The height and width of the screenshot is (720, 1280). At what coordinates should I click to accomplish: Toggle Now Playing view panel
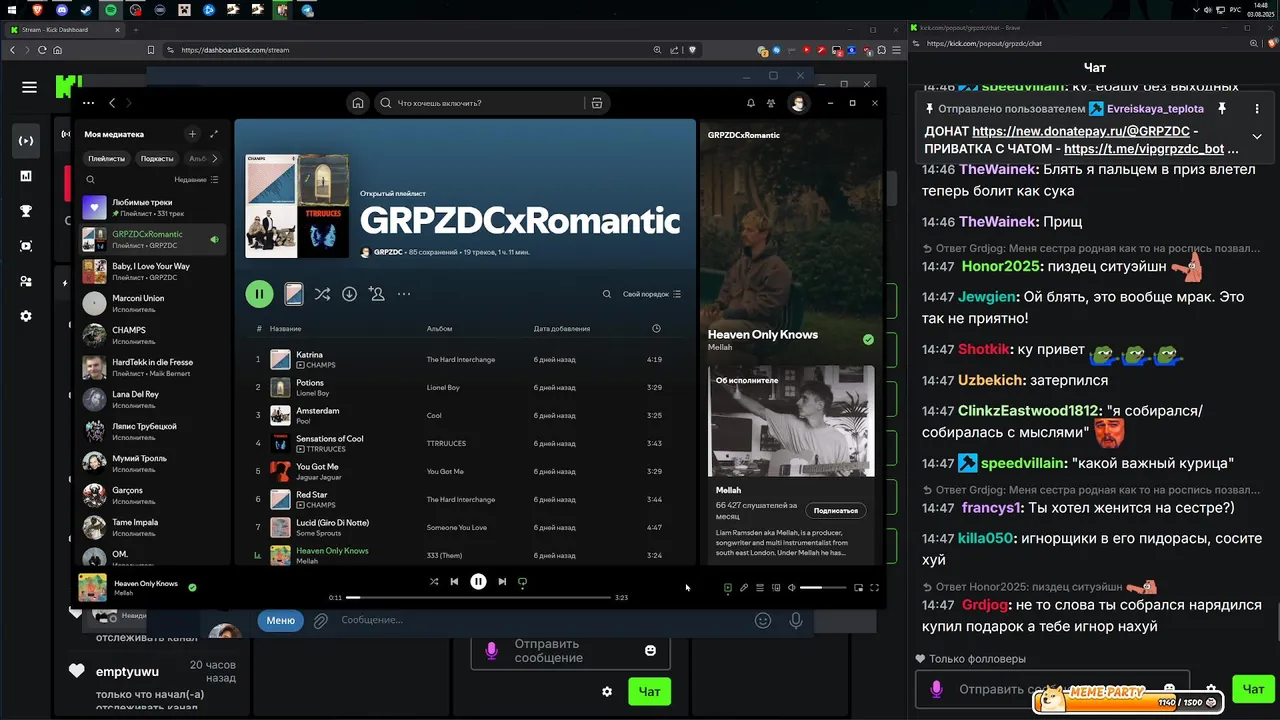(728, 588)
